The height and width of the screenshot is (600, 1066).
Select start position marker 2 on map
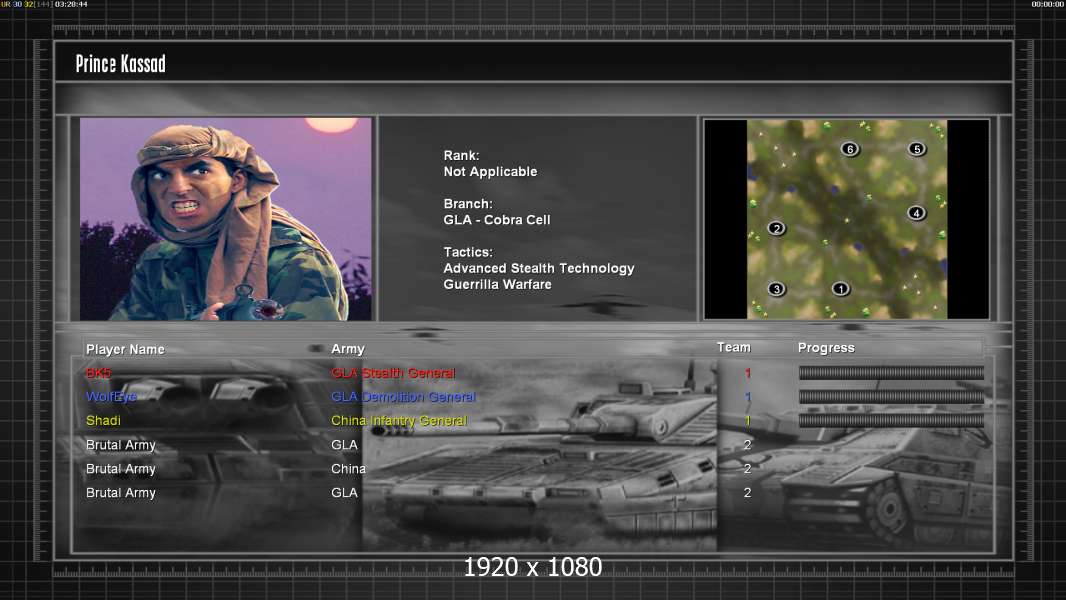776,228
